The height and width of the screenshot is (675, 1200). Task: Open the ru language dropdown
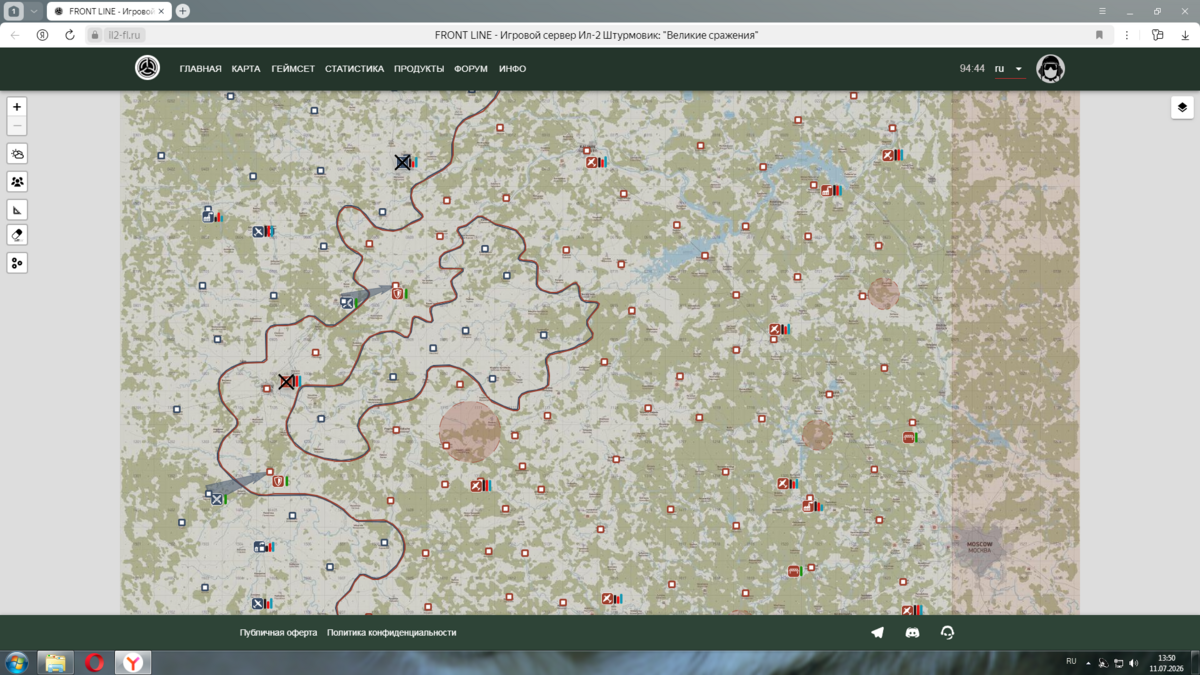[x=1009, y=69]
